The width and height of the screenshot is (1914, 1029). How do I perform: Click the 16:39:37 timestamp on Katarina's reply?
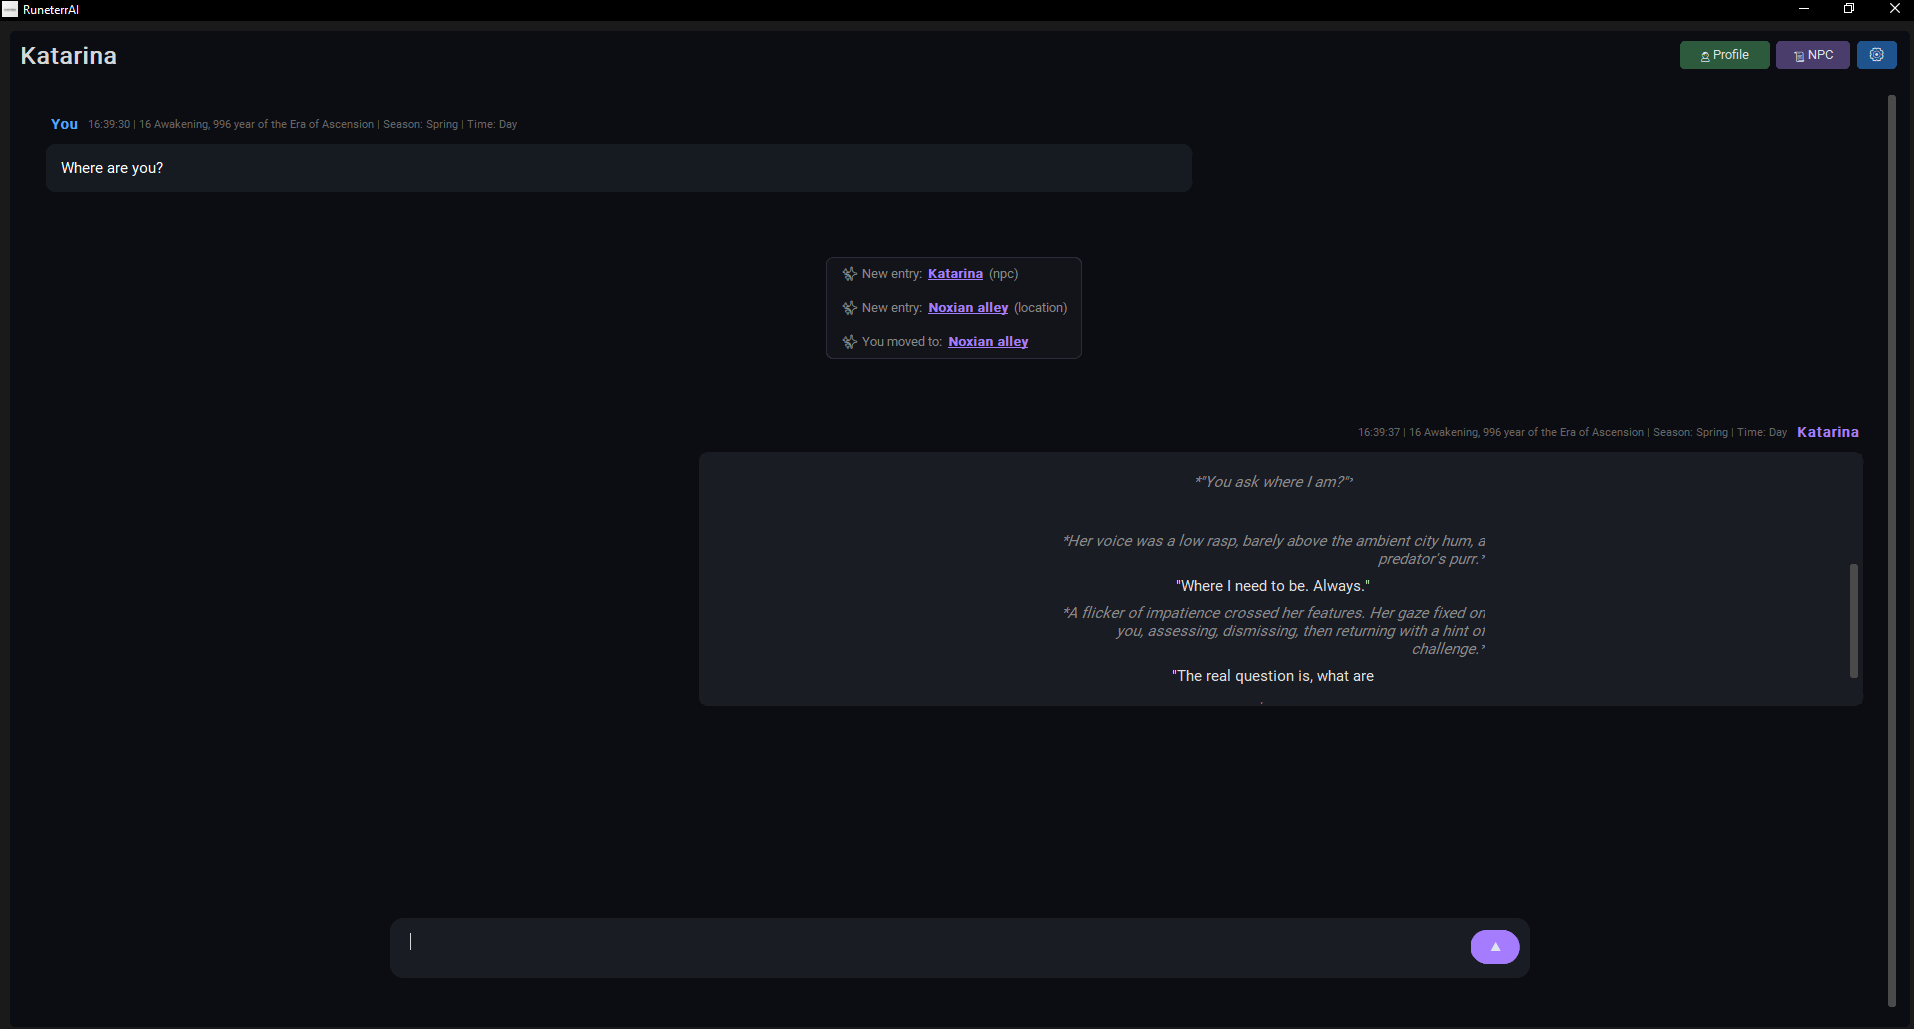[x=1379, y=432]
